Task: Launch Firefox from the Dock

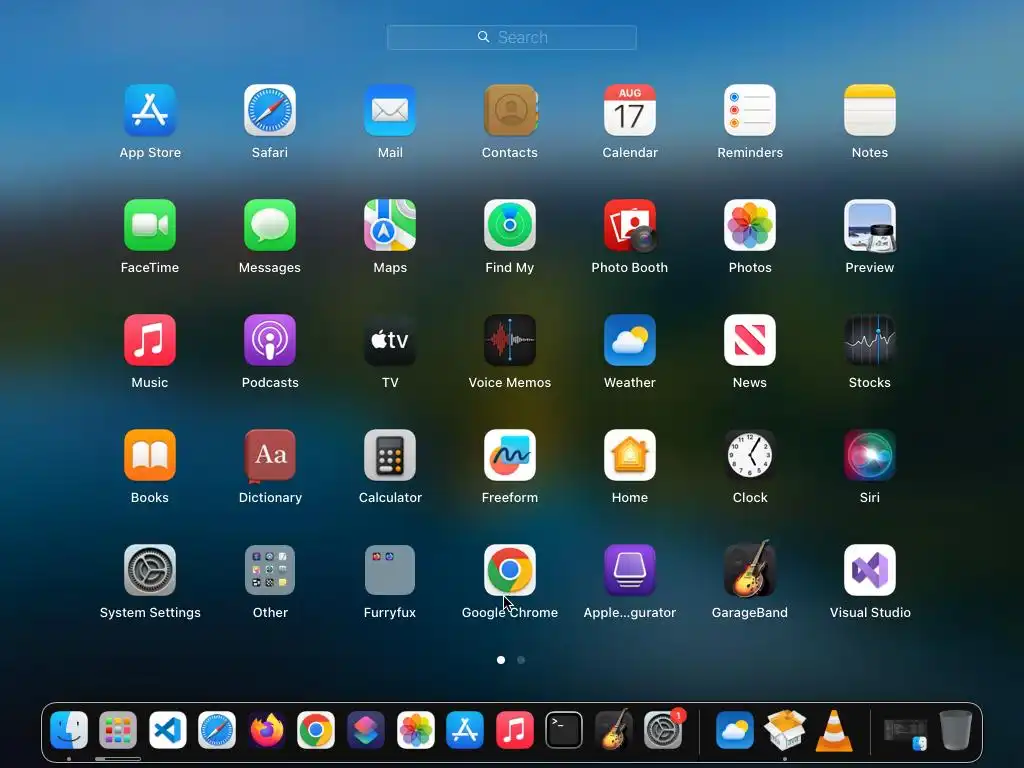Action: (x=266, y=729)
